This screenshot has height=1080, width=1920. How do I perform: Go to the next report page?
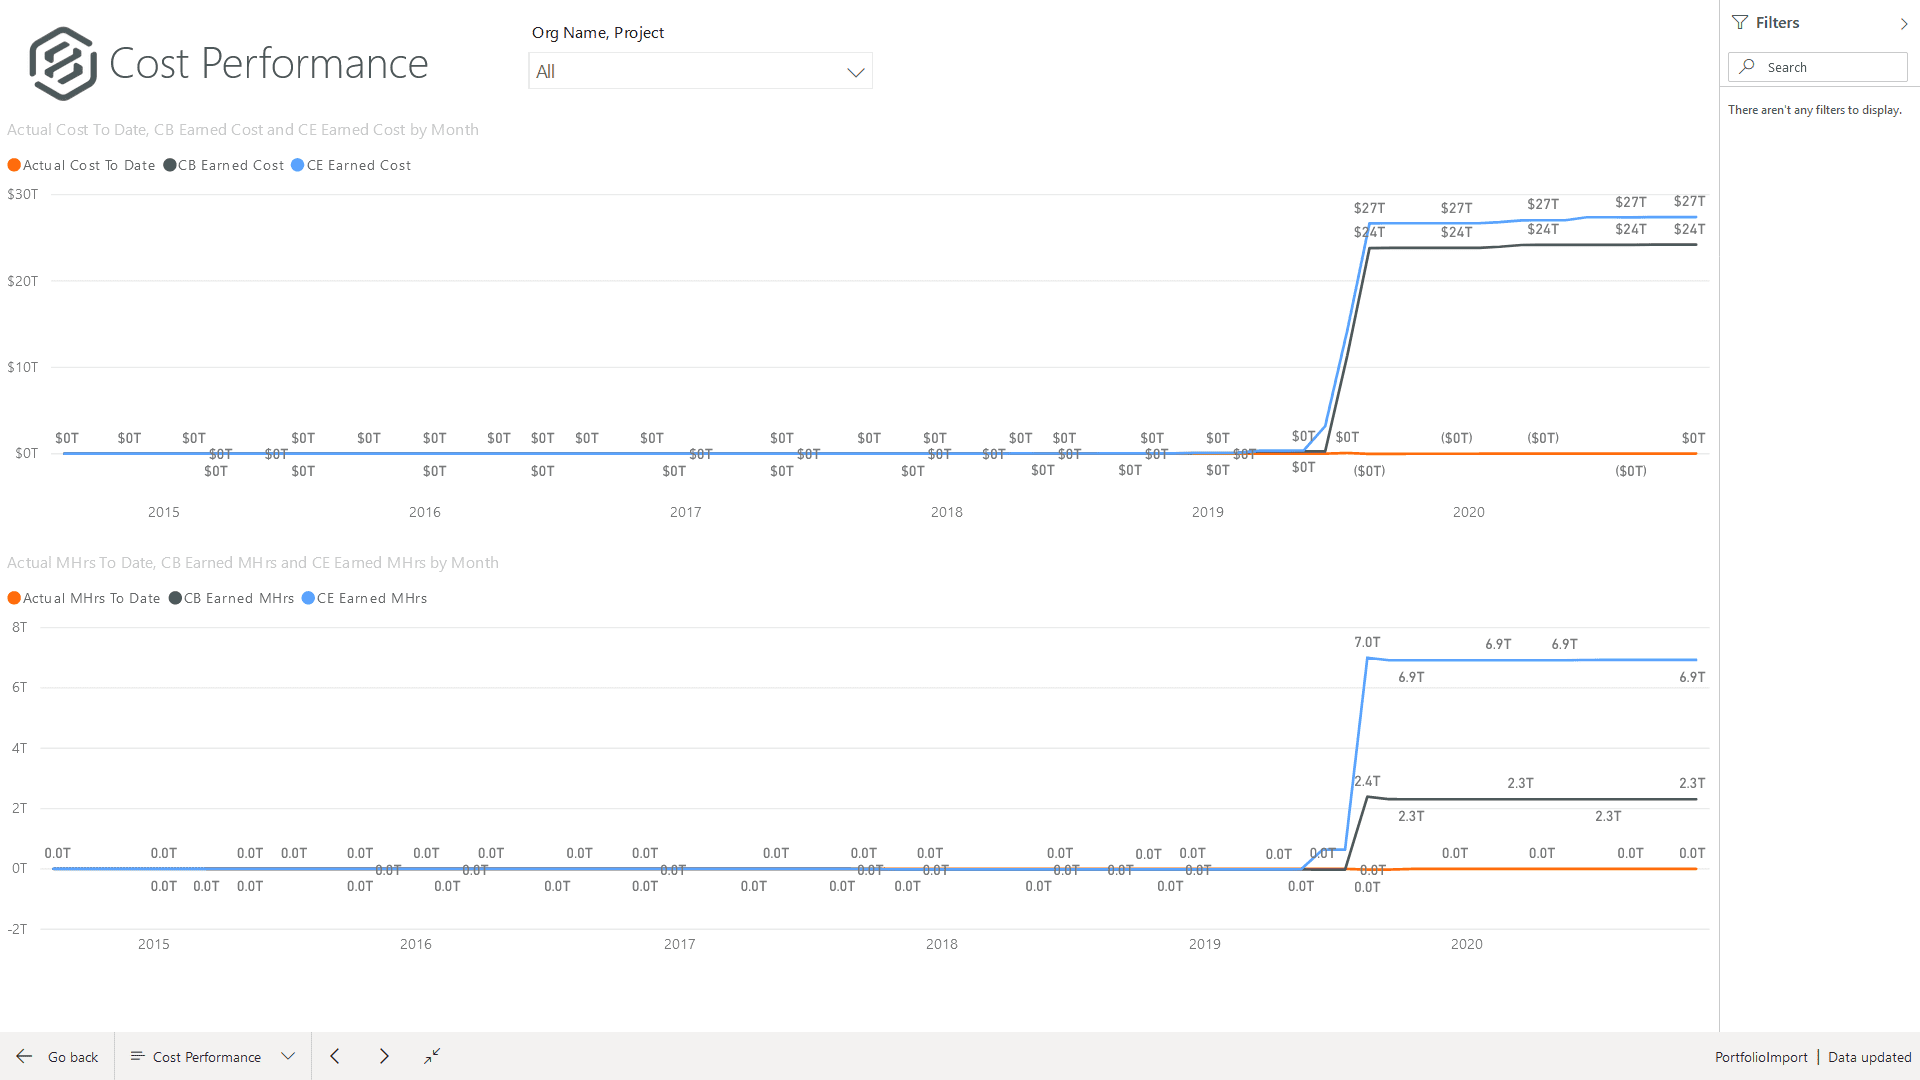coord(384,1056)
